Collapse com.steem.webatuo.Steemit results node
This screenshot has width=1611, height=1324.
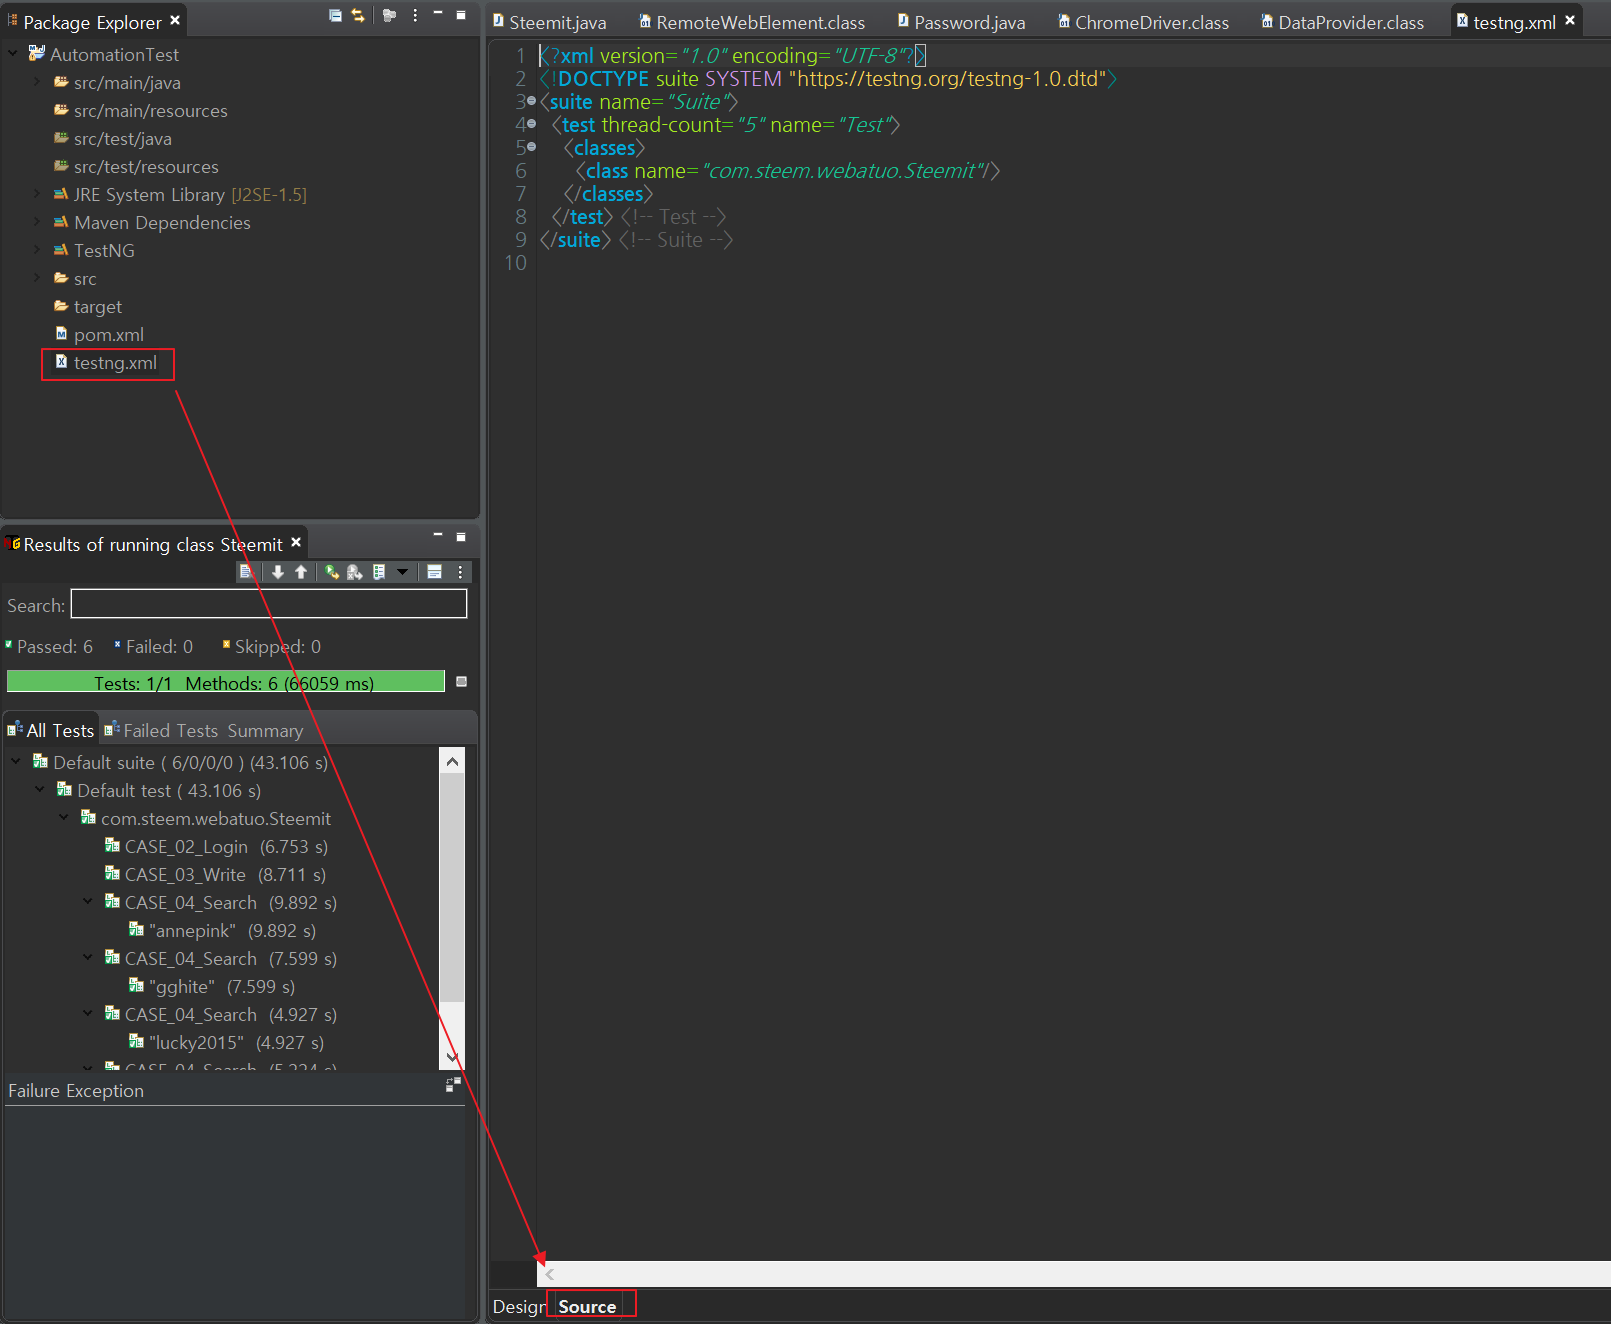(x=64, y=818)
